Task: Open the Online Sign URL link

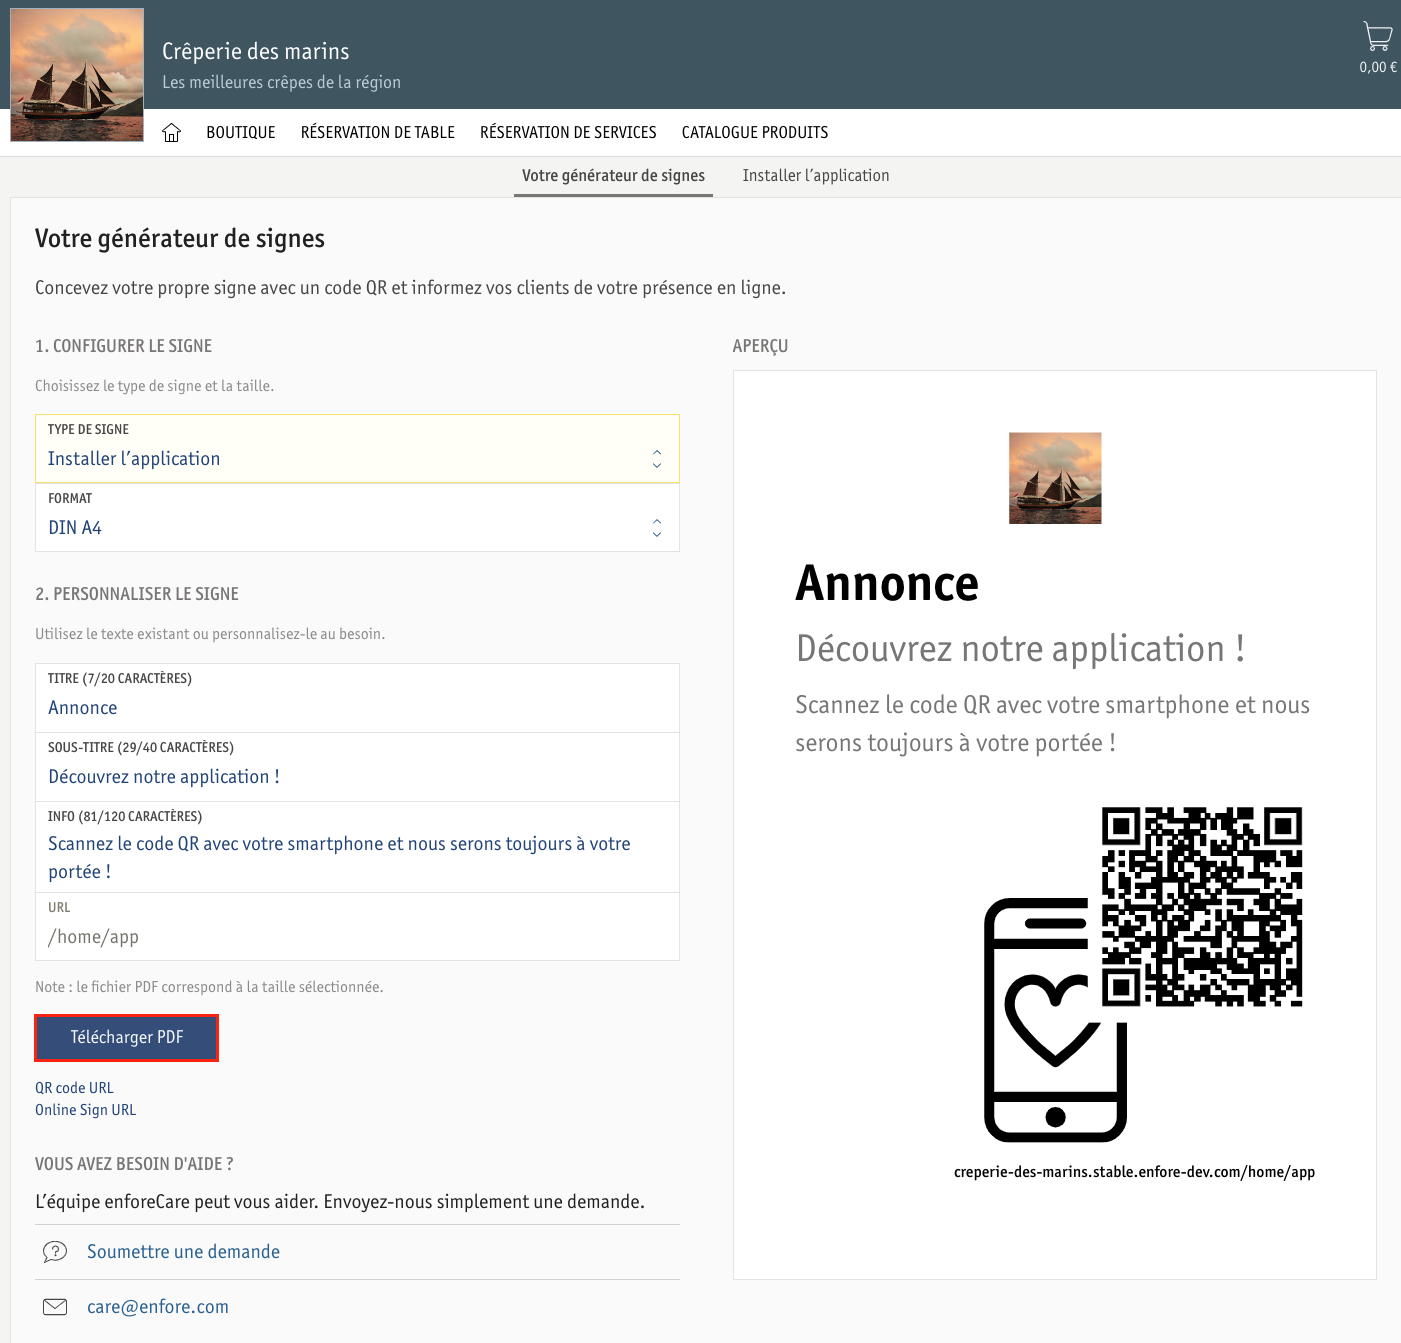Action: (x=85, y=1110)
